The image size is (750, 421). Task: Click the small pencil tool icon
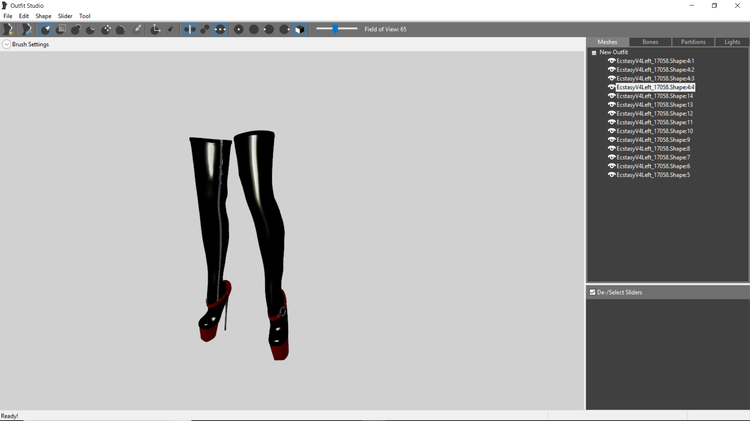click(170, 29)
